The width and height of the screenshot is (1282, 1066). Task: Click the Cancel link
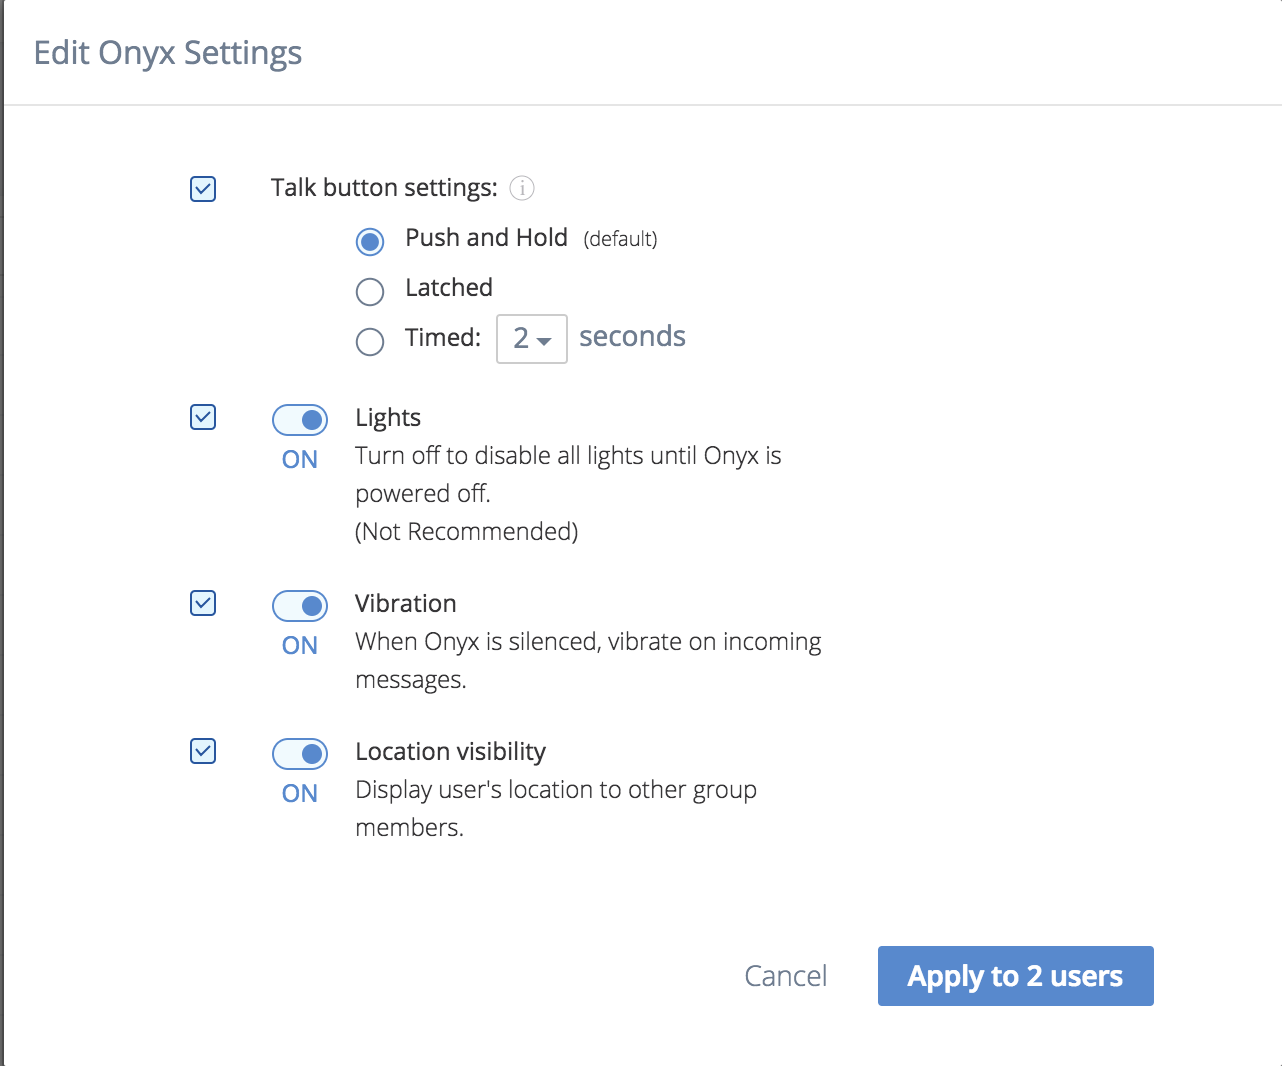tap(786, 976)
